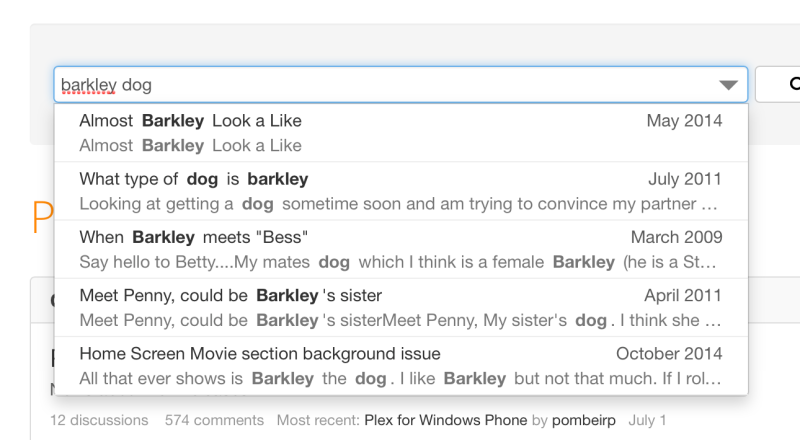Click the "March 2009" suggestion date
Image resolution: width=800 pixels, height=440 pixels.
pyautogui.click(x=676, y=237)
